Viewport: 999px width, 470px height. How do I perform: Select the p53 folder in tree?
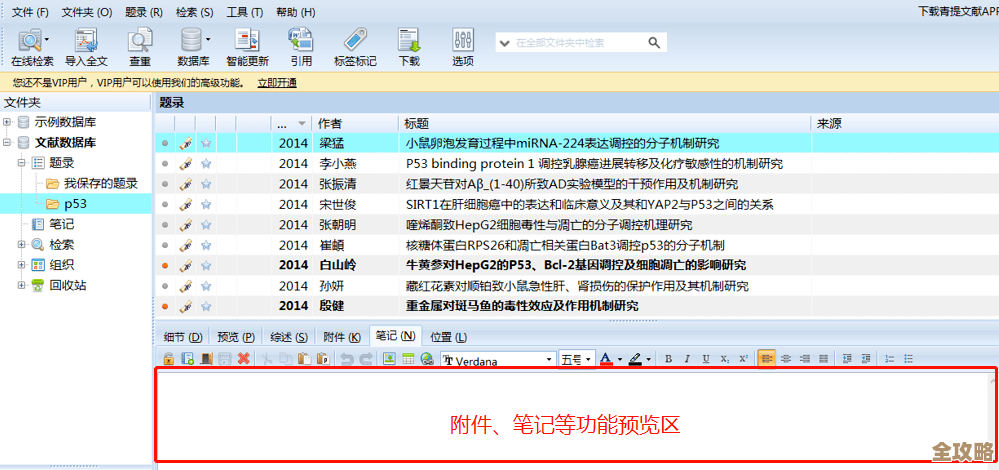tap(75, 204)
